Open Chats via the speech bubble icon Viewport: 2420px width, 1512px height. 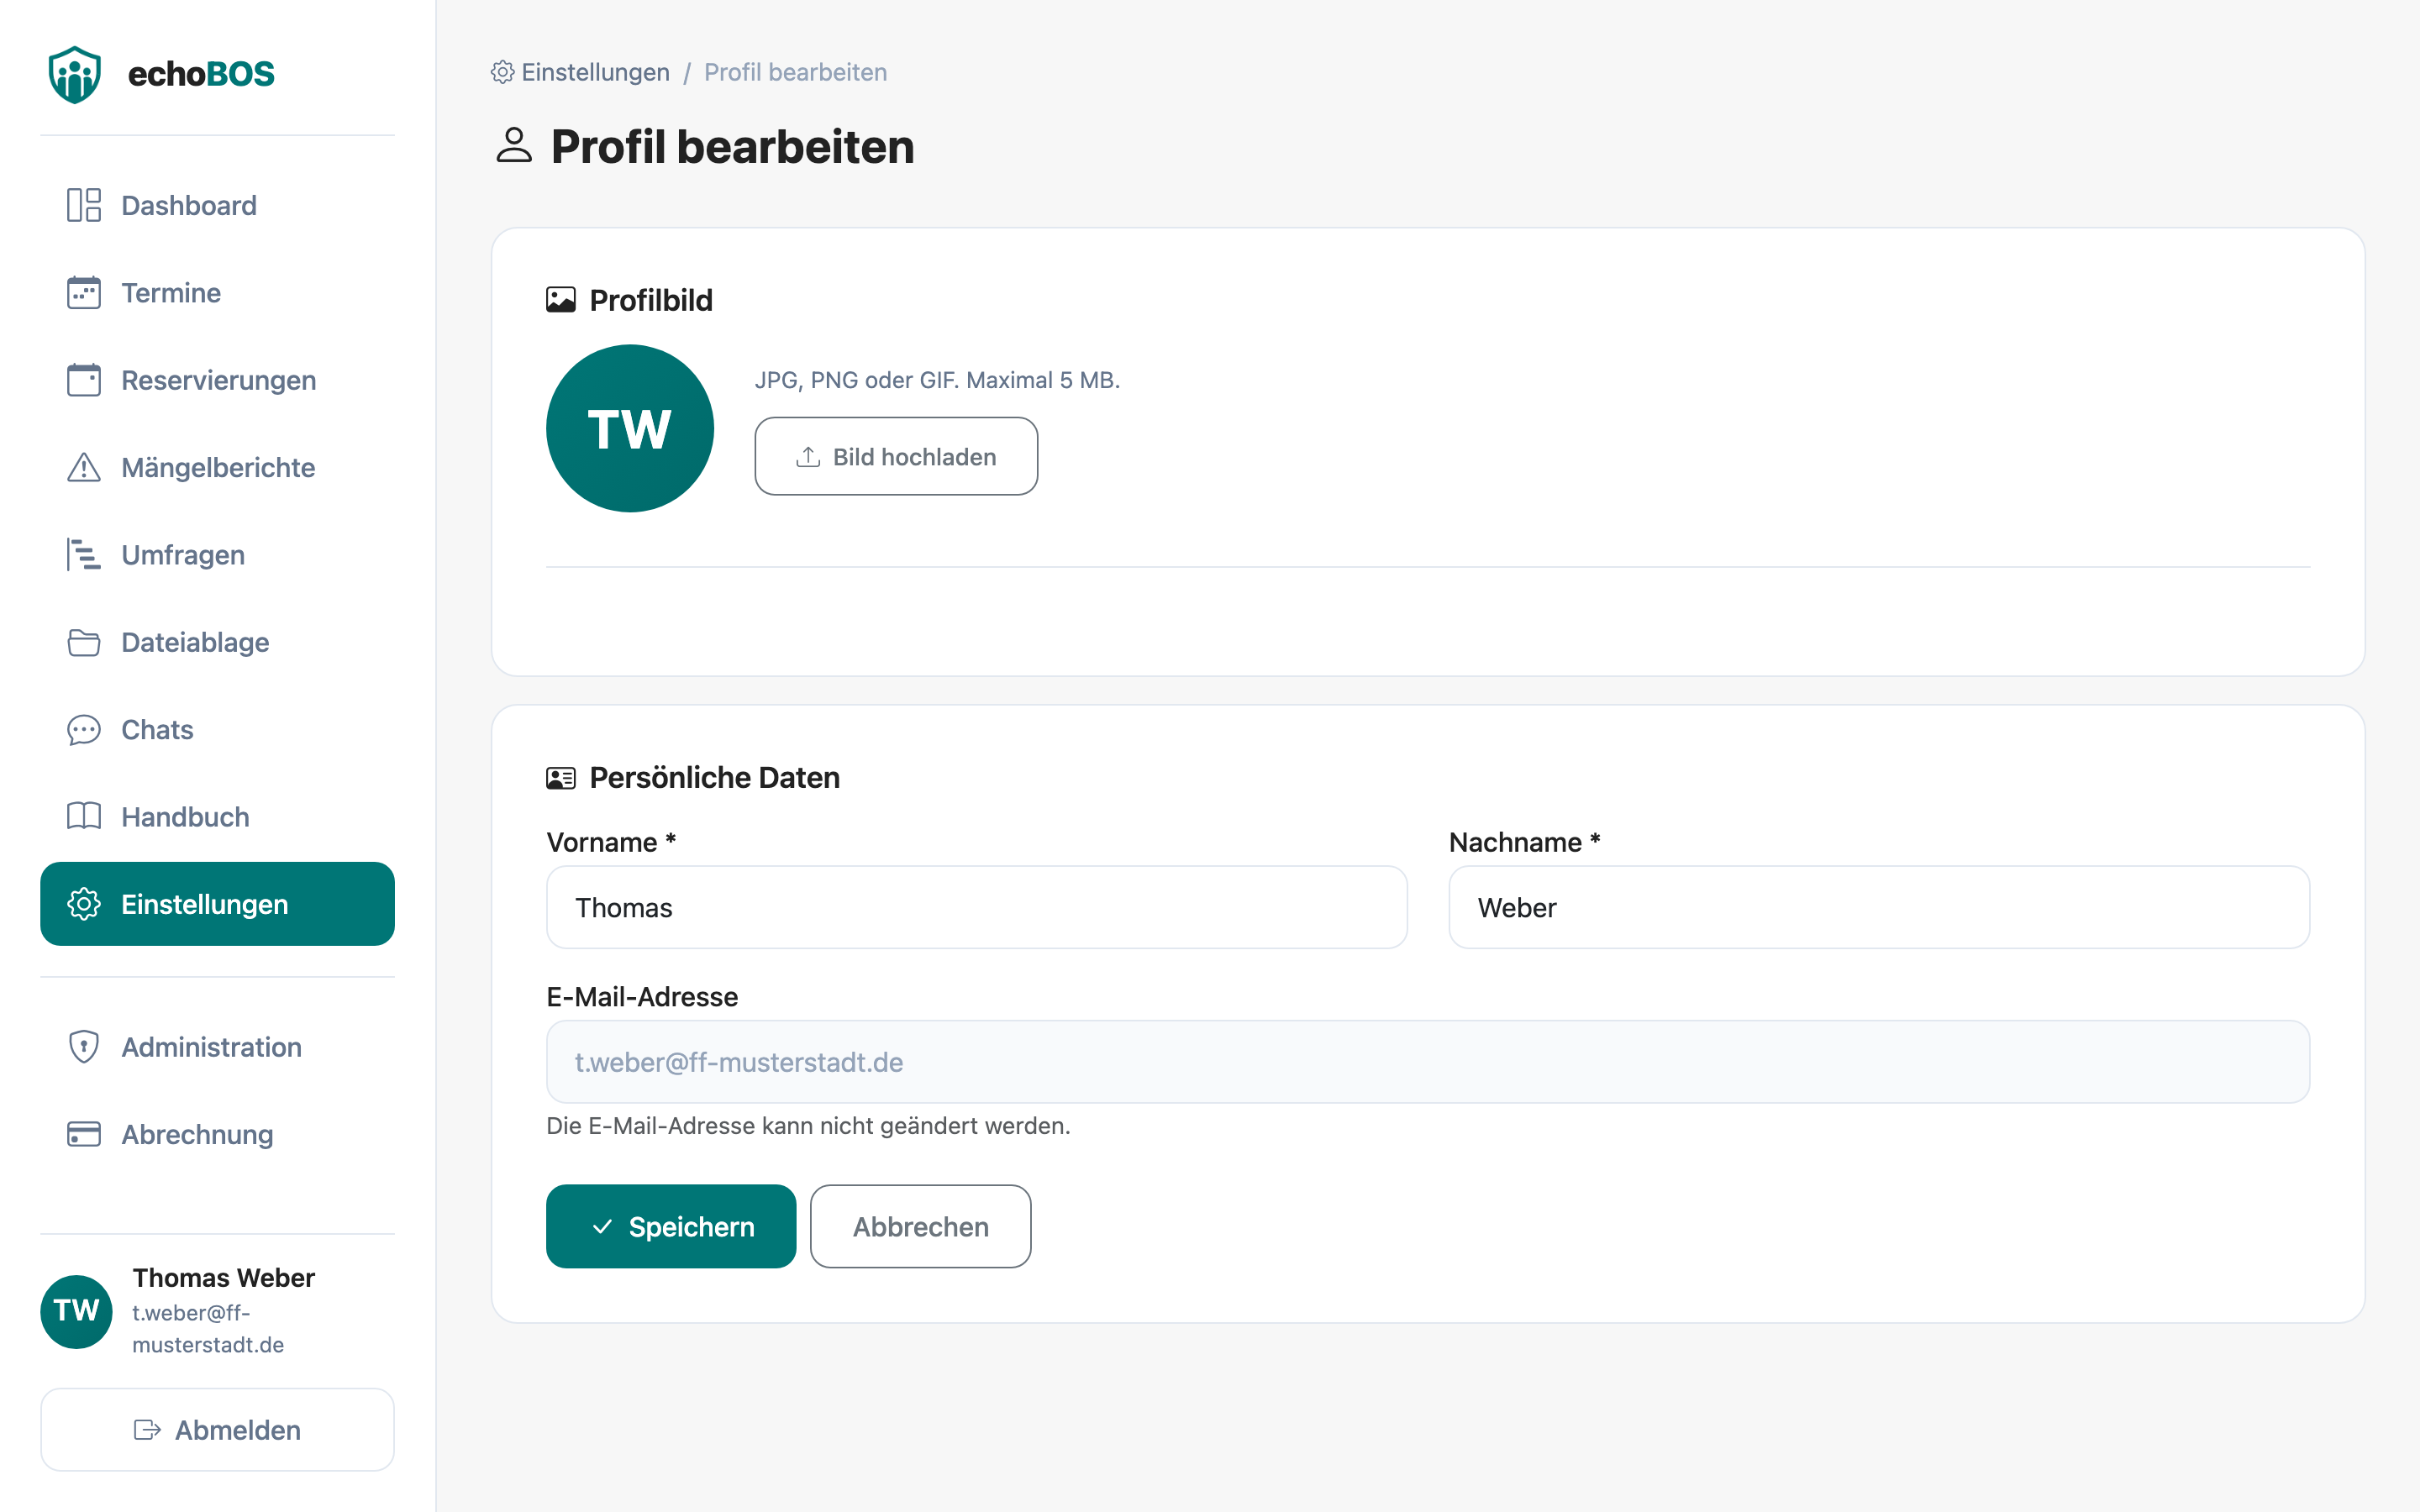pos(84,730)
